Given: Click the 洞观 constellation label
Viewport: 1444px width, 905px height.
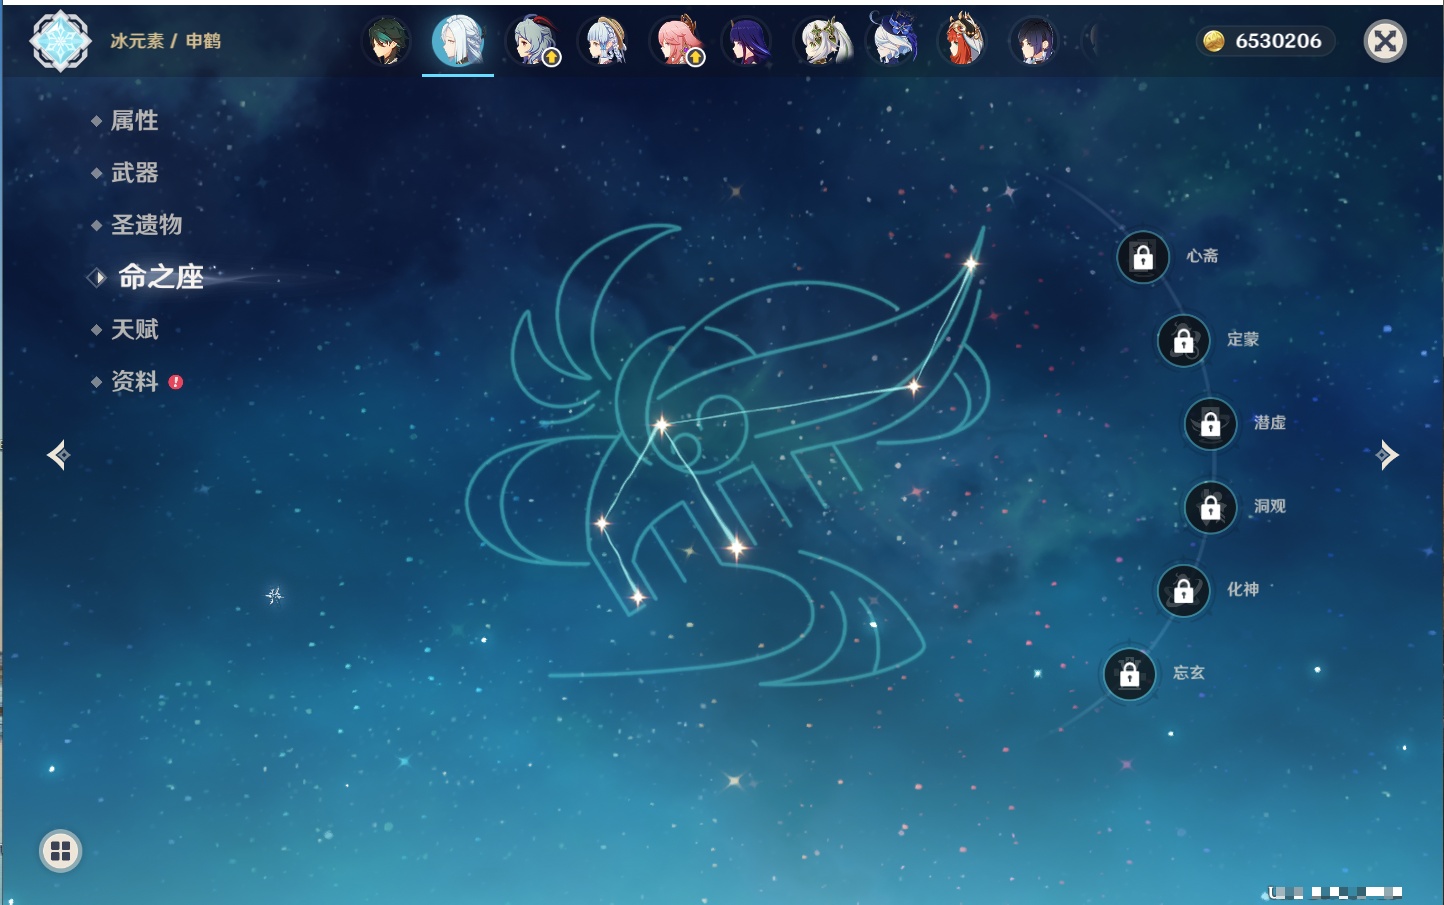Looking at the screenshot, I should (1270, 506).
